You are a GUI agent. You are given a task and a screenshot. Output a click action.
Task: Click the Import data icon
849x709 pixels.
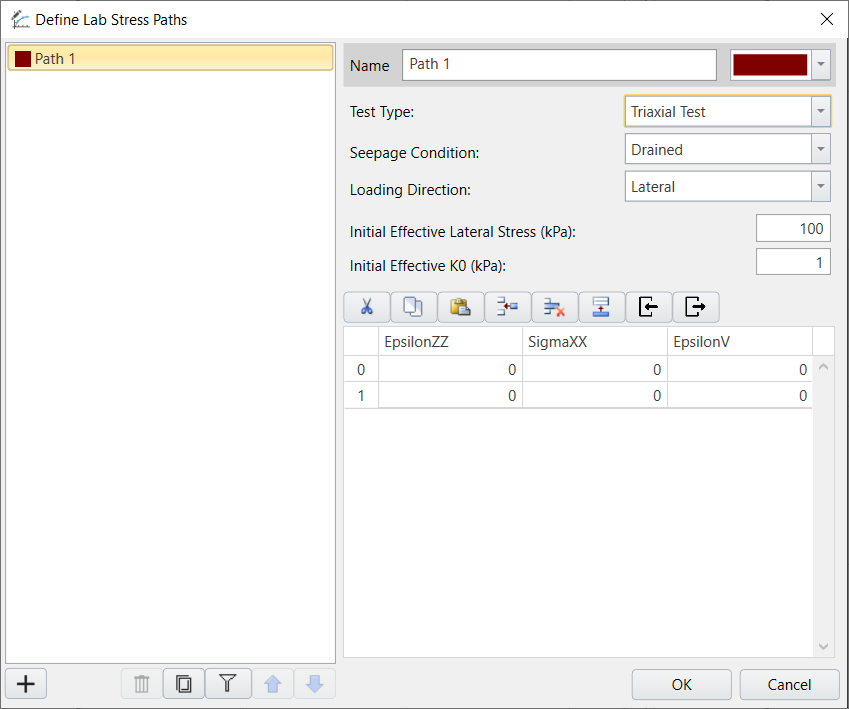(x=648, y=307)
